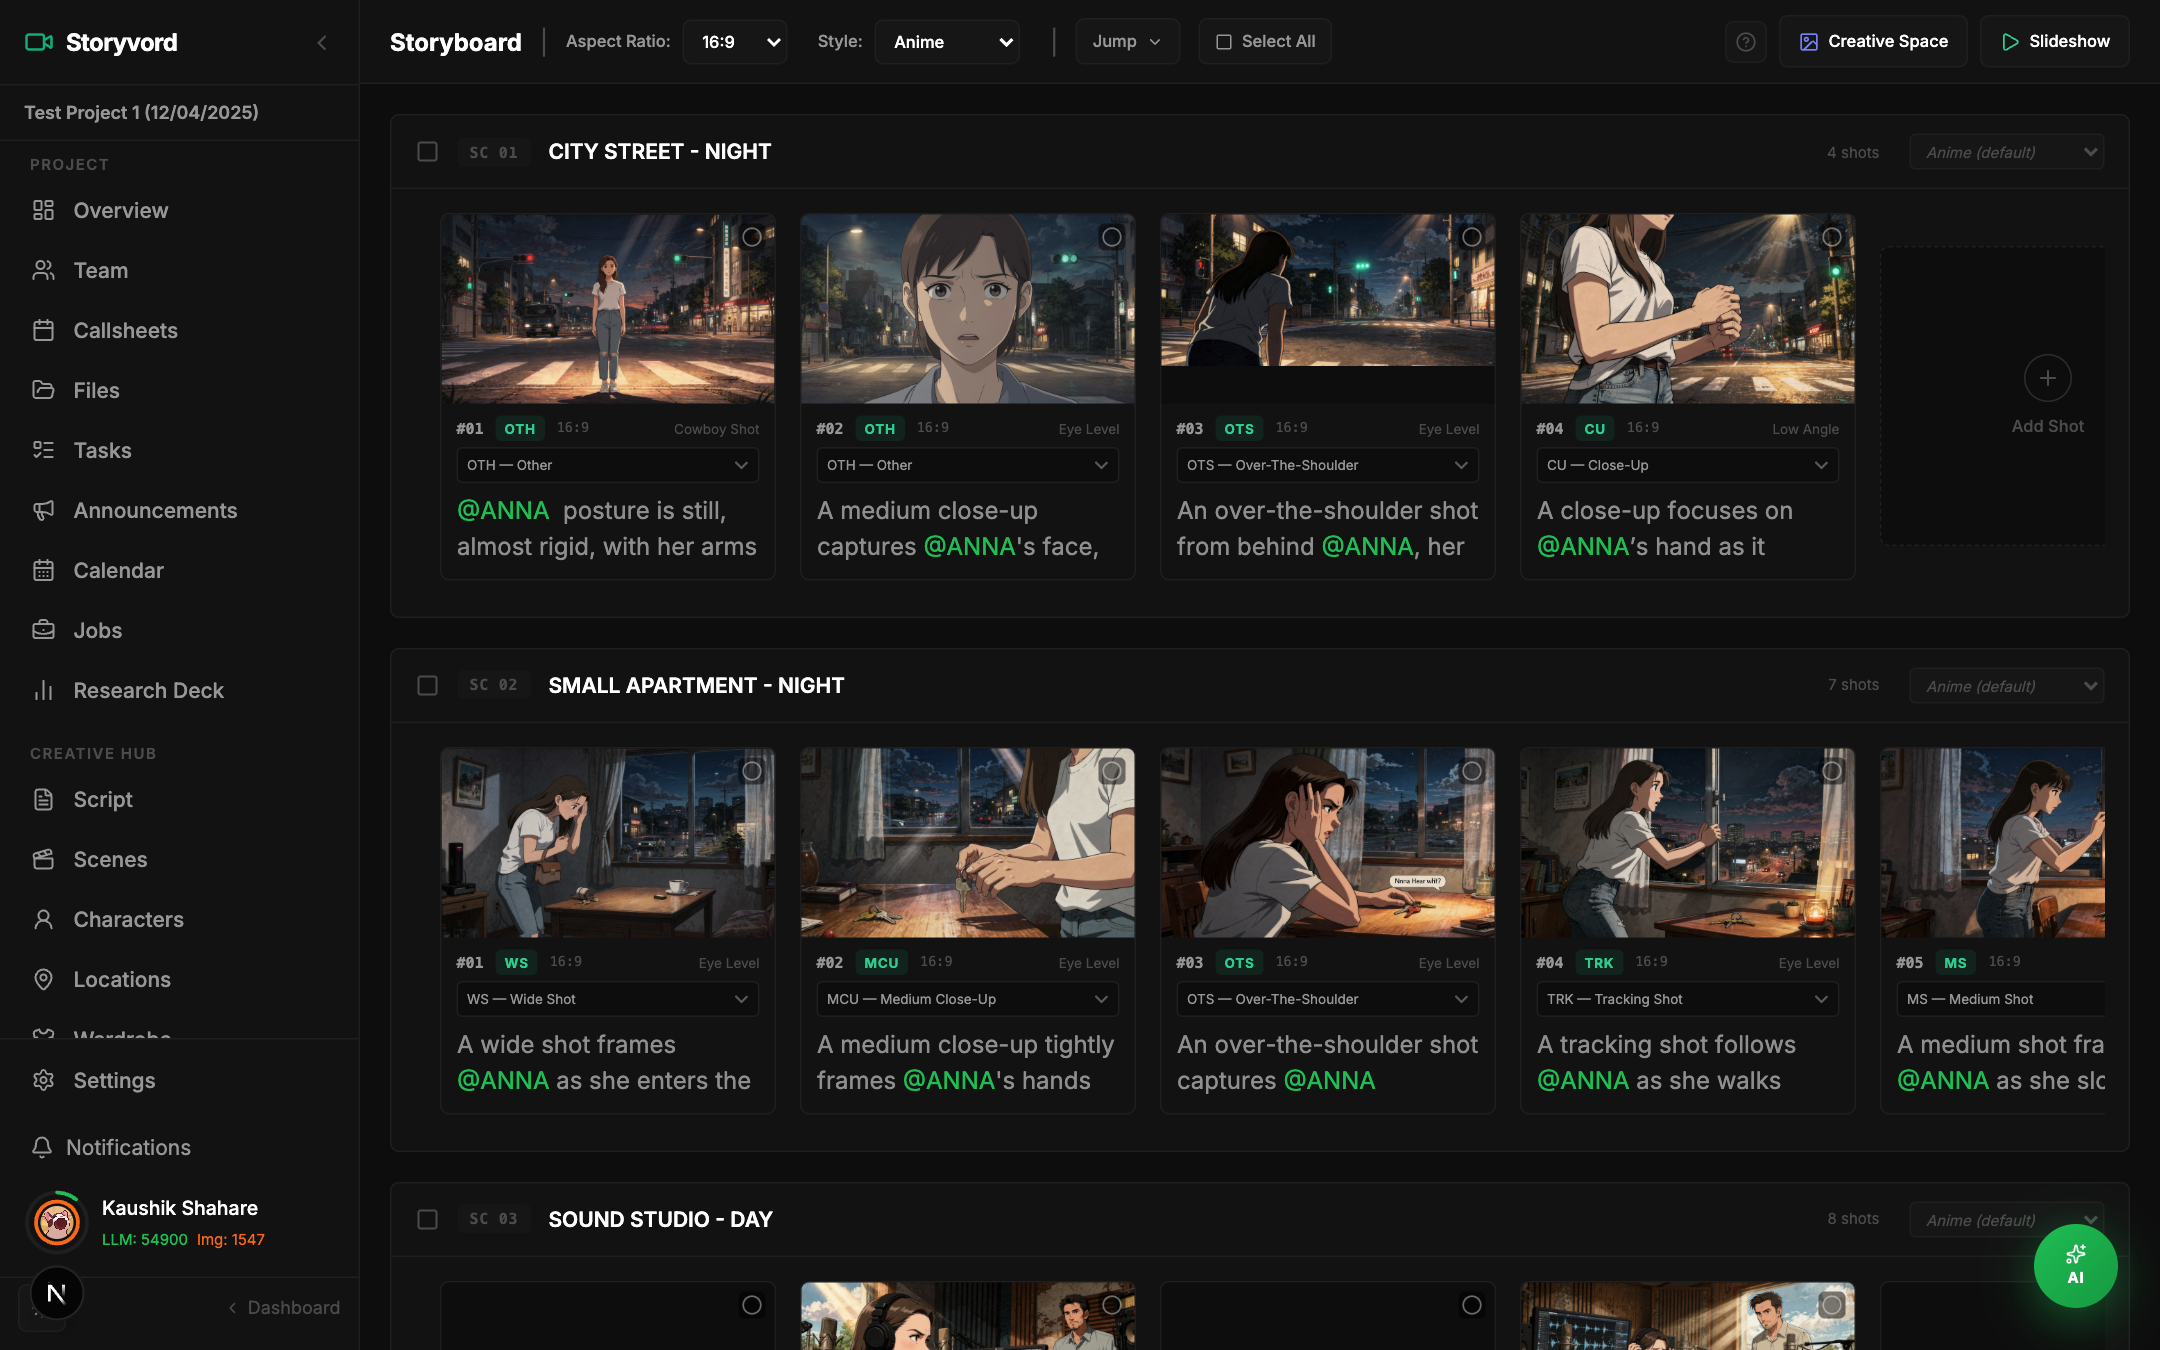Click the Creative Space image icon
The image size is (2160, 1350).
coord(1808,42)
